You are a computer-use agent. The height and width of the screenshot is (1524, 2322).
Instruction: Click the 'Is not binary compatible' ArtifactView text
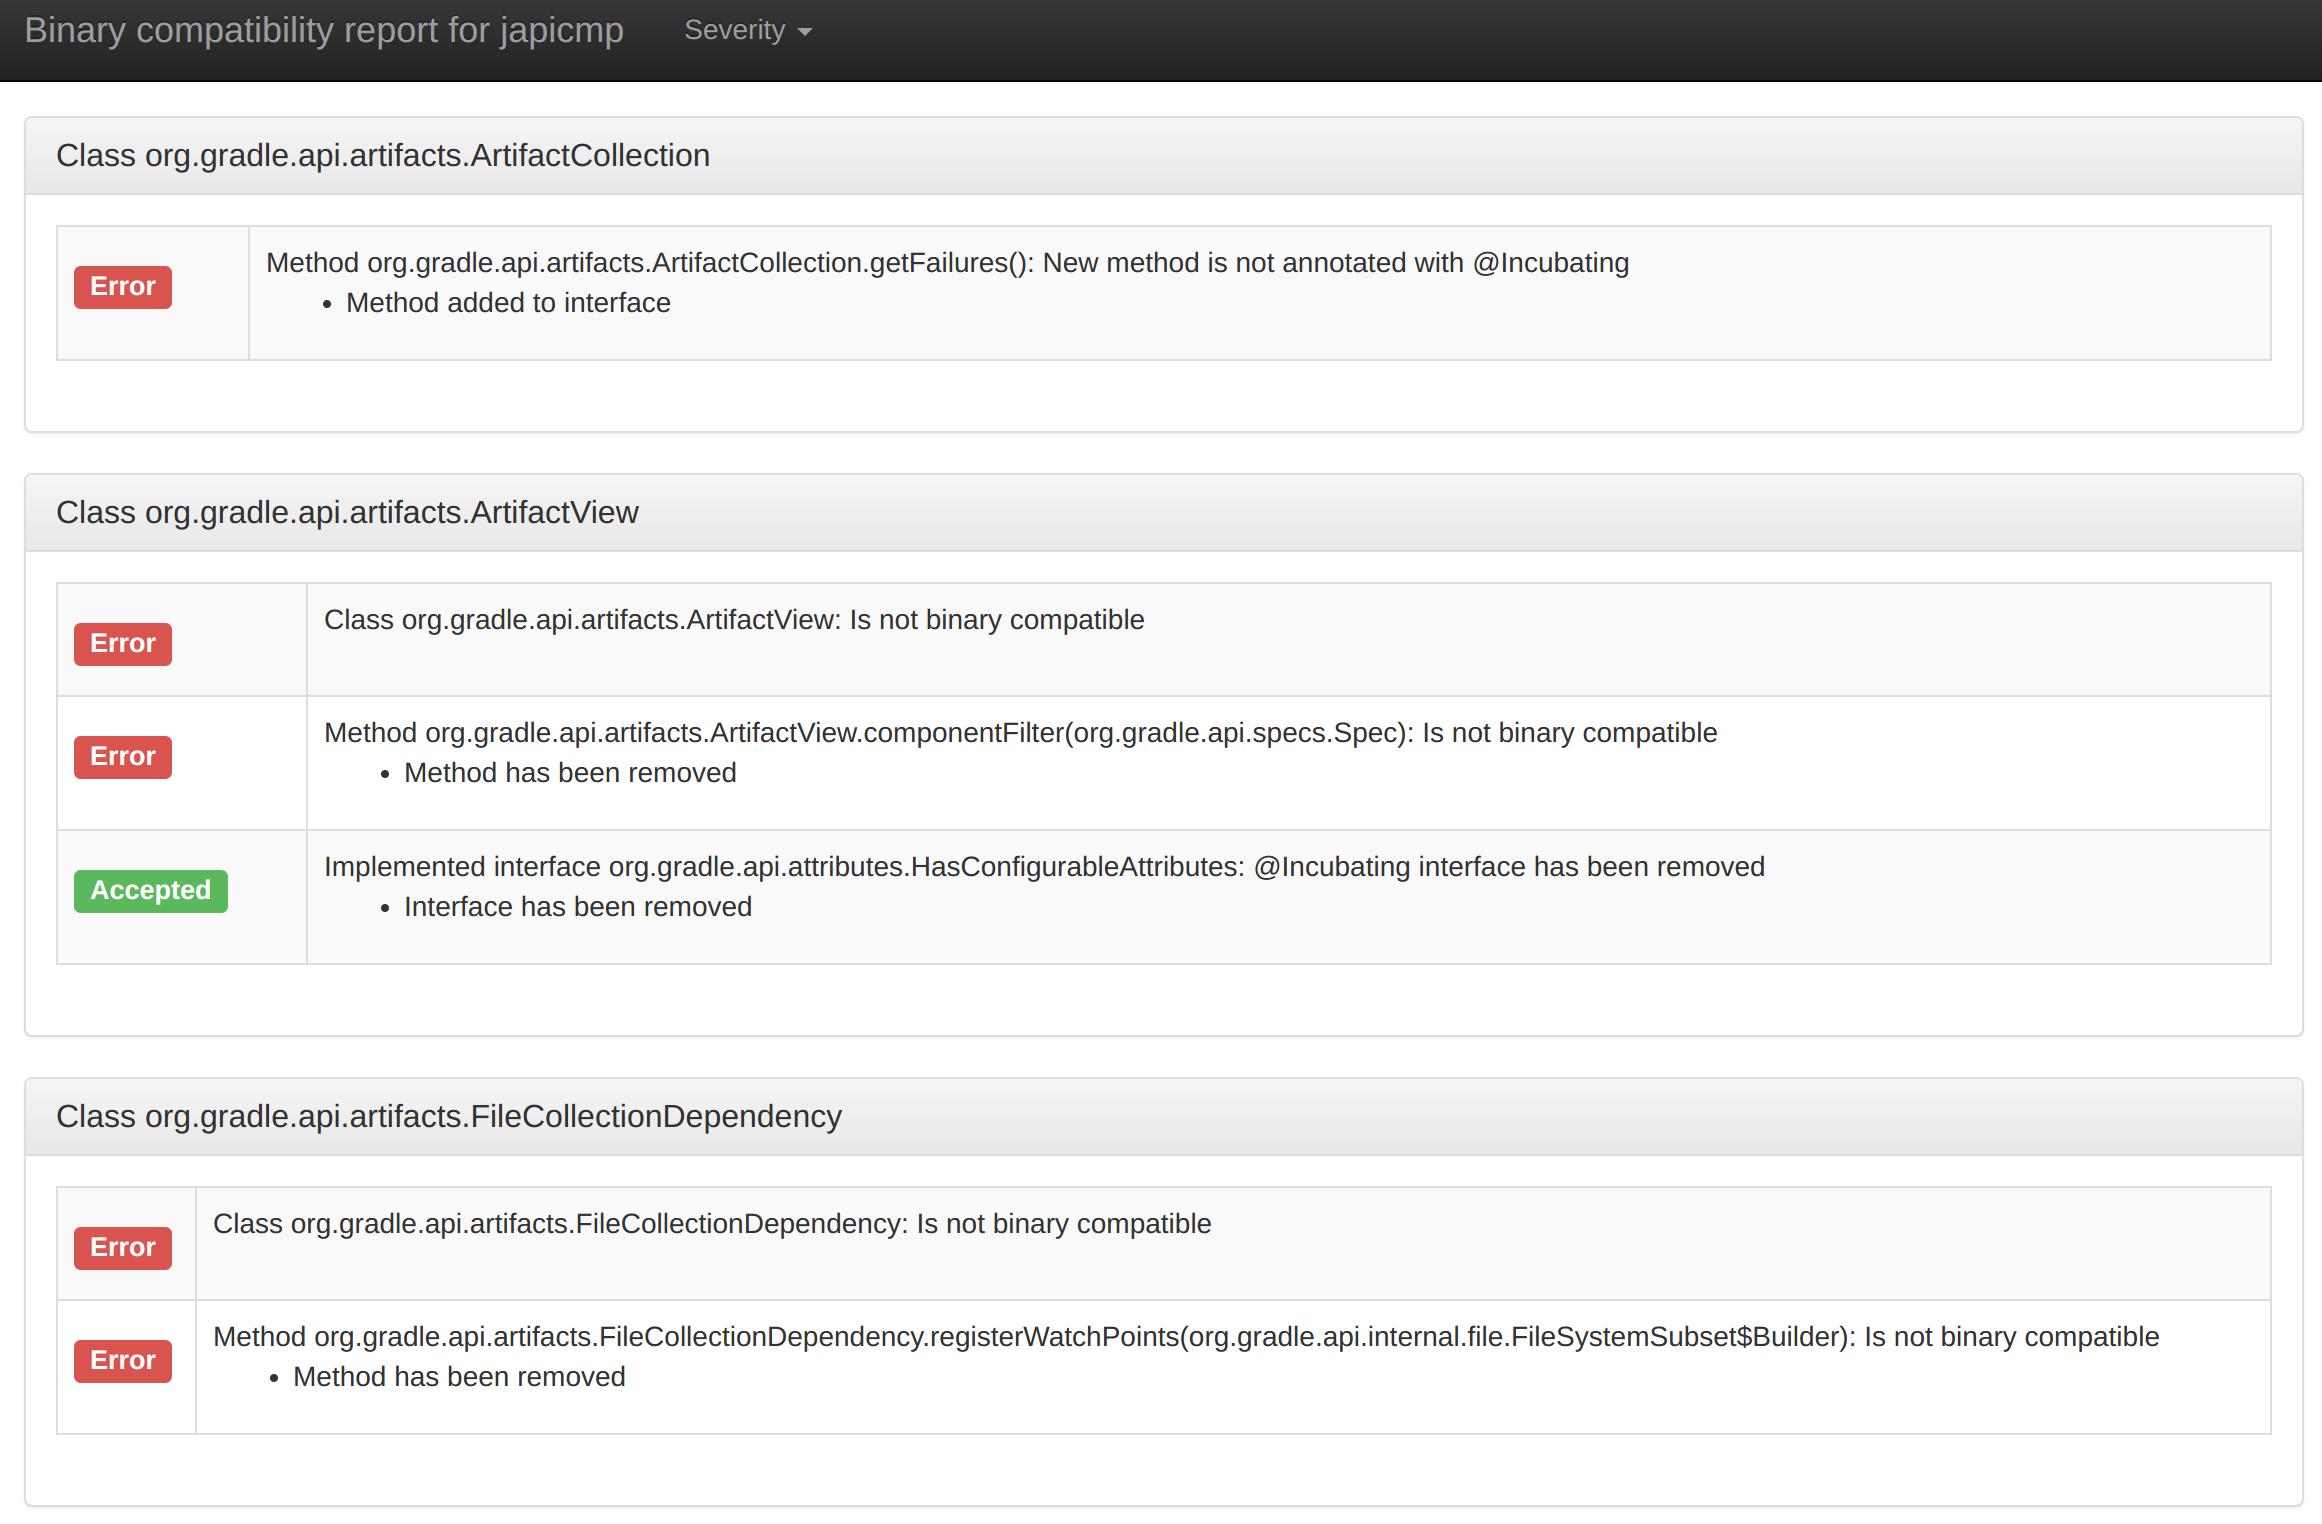coord(733,619)
